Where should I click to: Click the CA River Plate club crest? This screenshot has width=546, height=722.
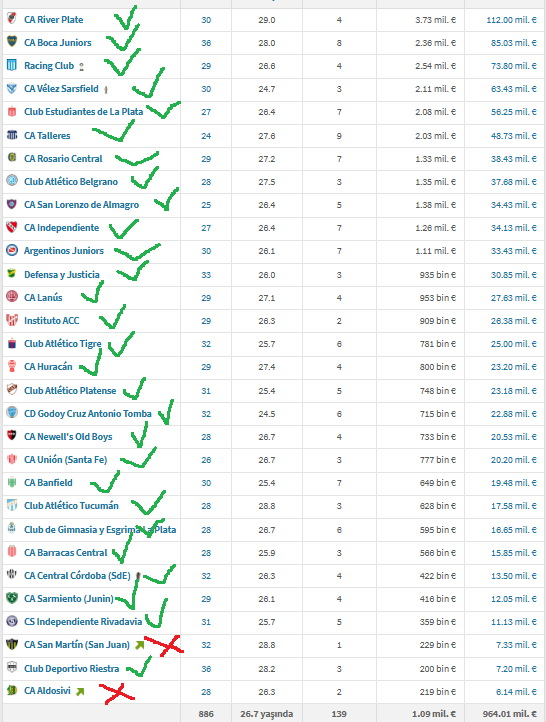click(x=12, y=18)
